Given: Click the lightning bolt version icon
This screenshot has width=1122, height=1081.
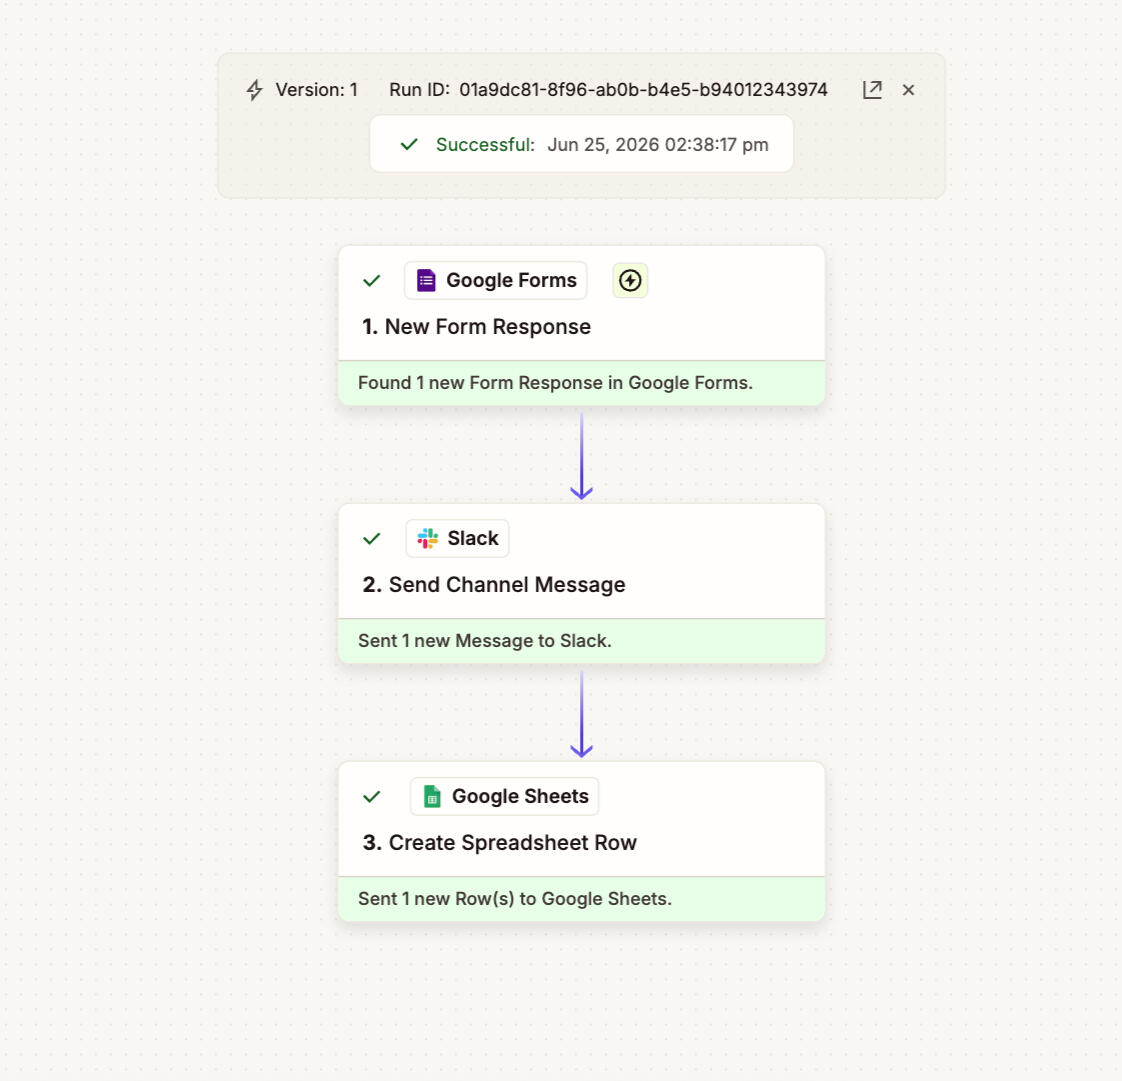Looking at the screenshot, I should click(254, 90).
